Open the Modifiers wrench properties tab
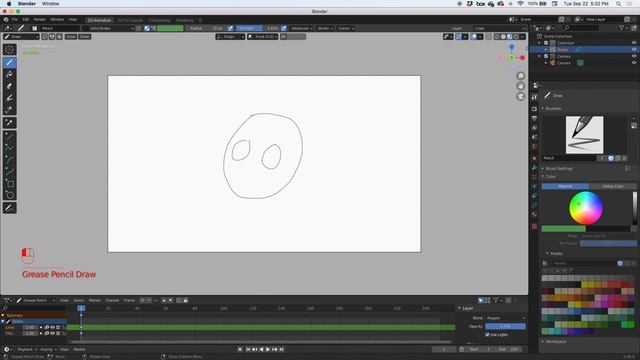Screen dimensions: 640x360 pyautogui.click(x=534, y=168)
